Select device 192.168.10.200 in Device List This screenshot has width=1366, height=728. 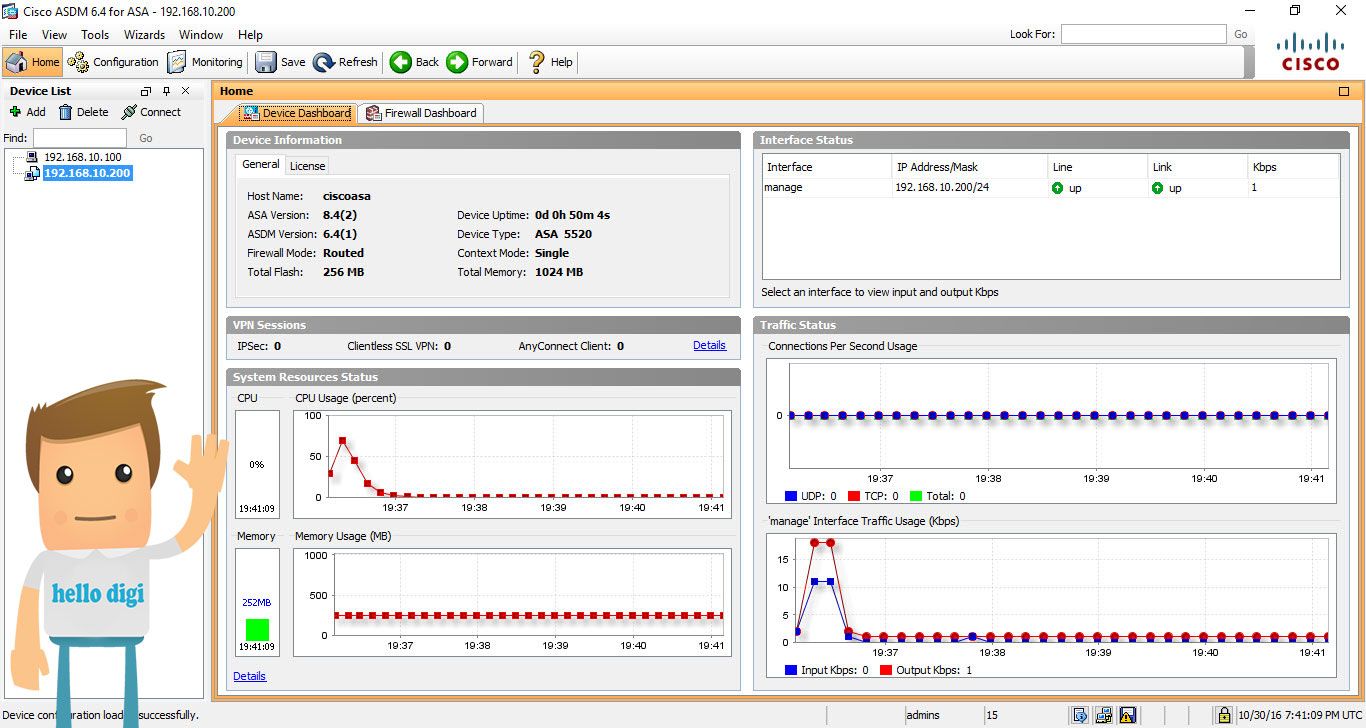point(87,173)
